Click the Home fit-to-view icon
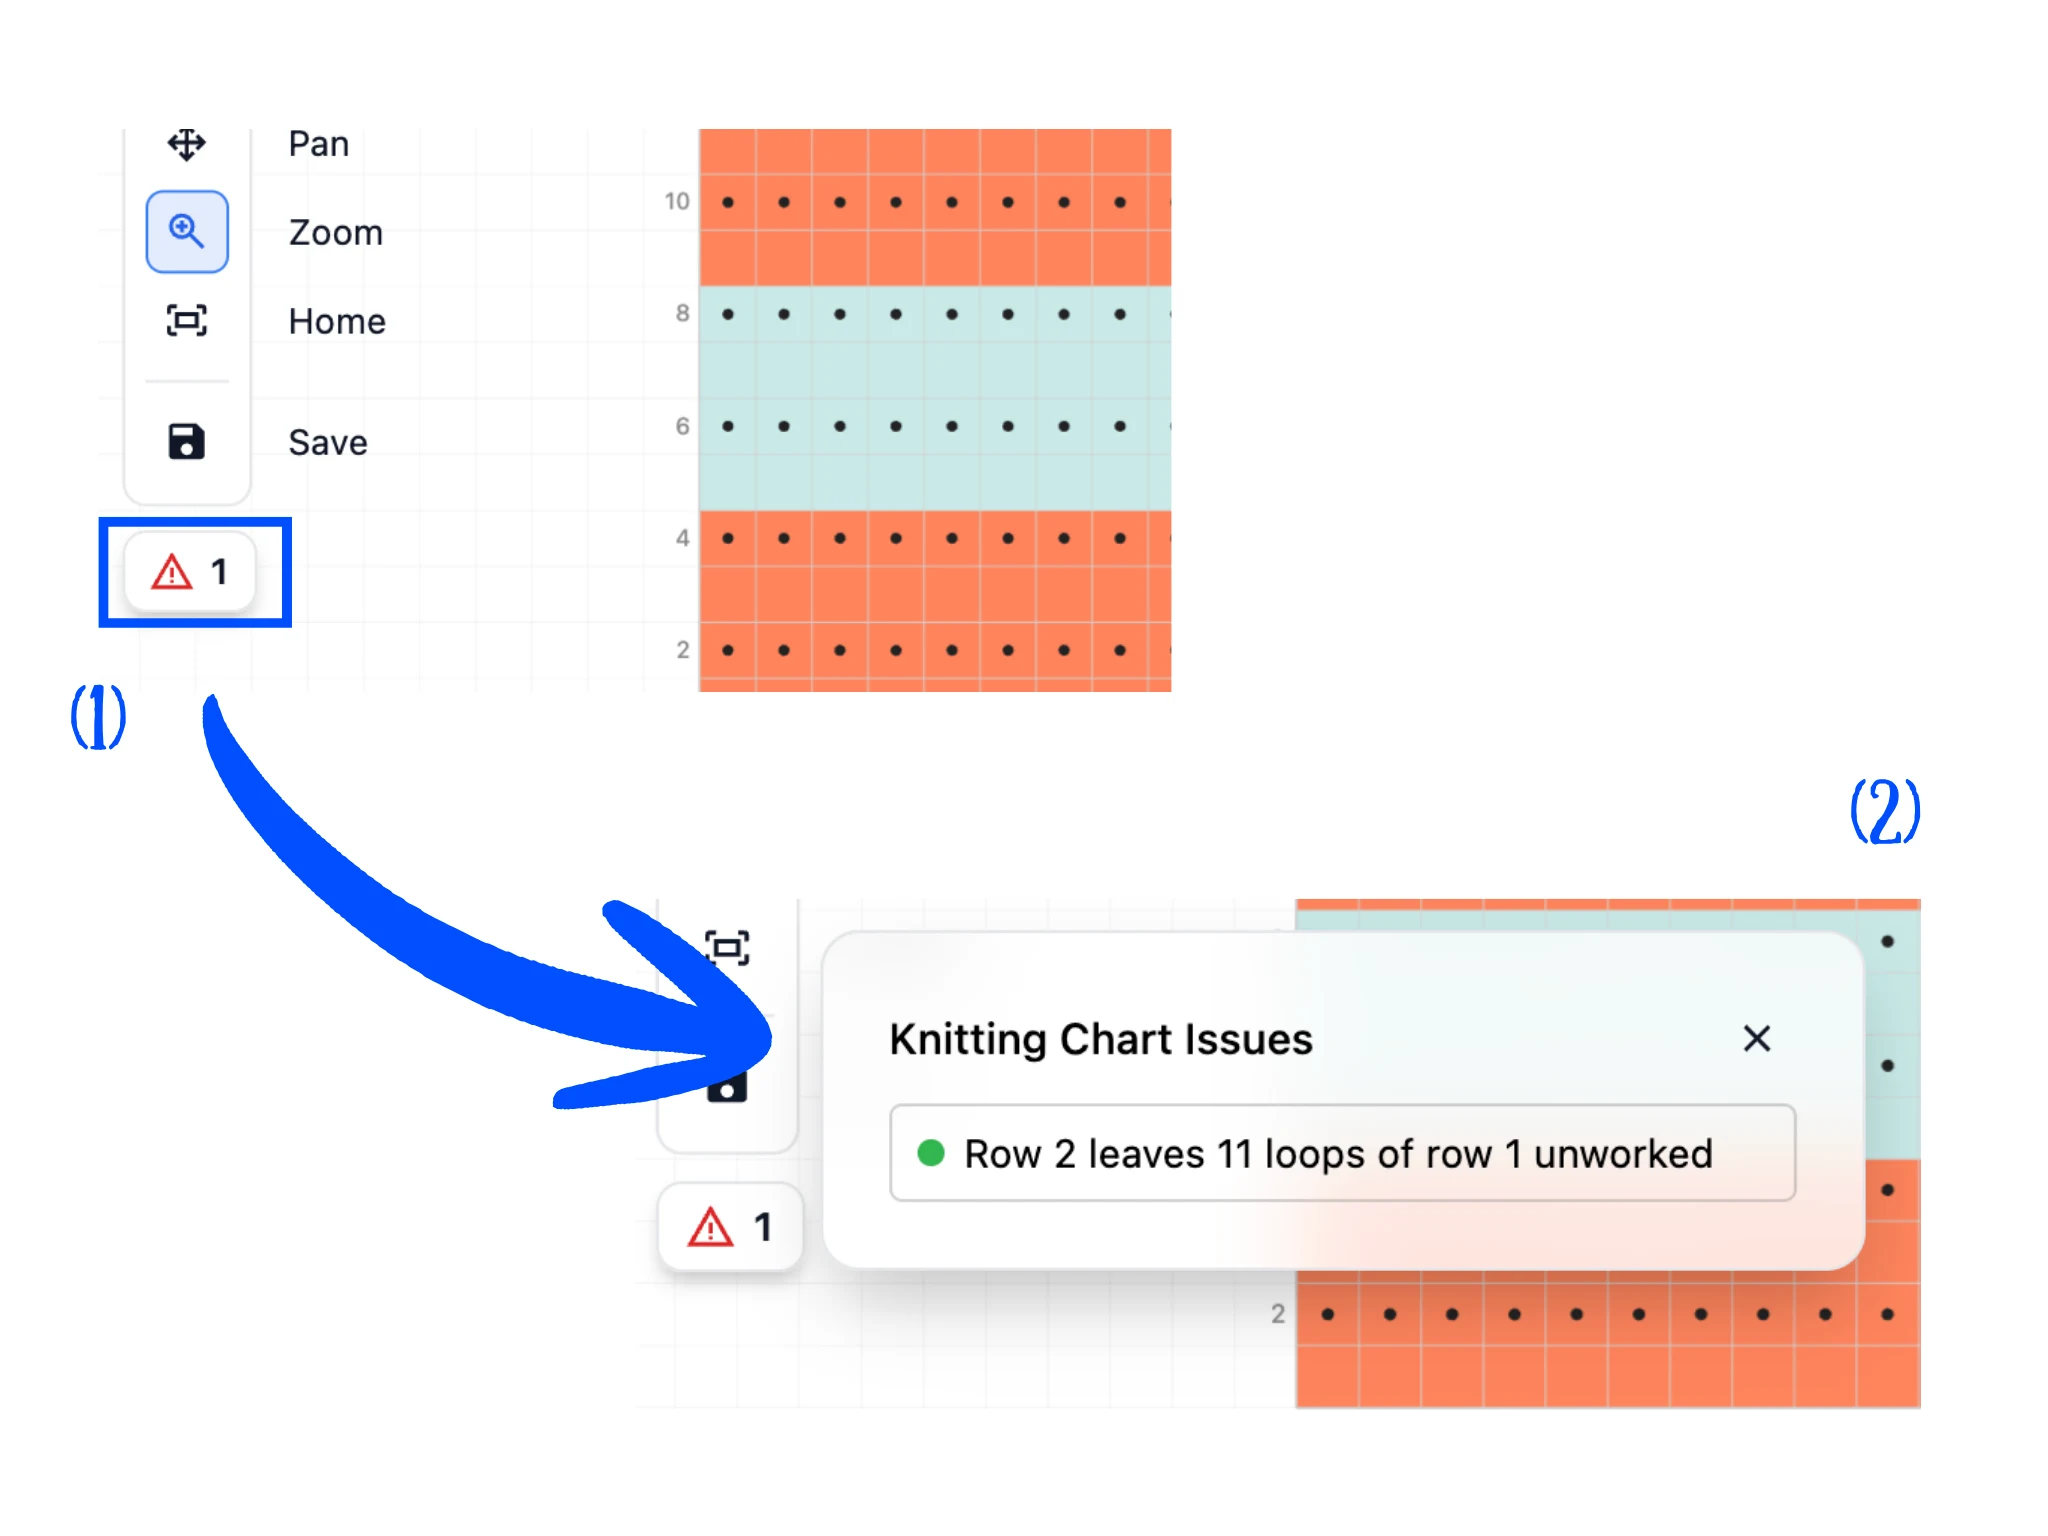Screen dimensions: 2048x1536 click(187, 320)
